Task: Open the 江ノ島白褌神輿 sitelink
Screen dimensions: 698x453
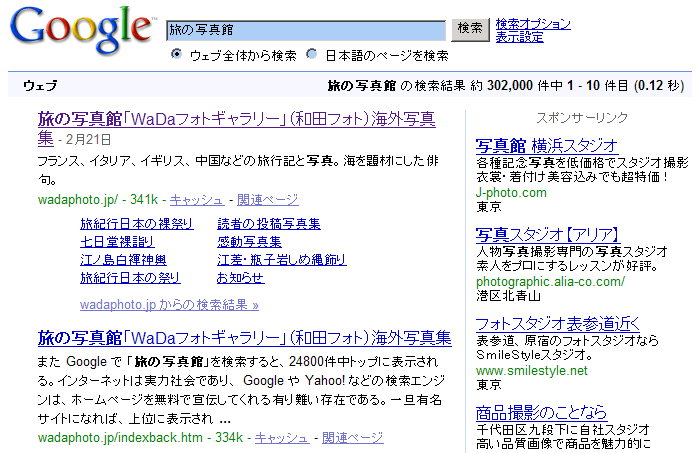Action: (123, 259)
